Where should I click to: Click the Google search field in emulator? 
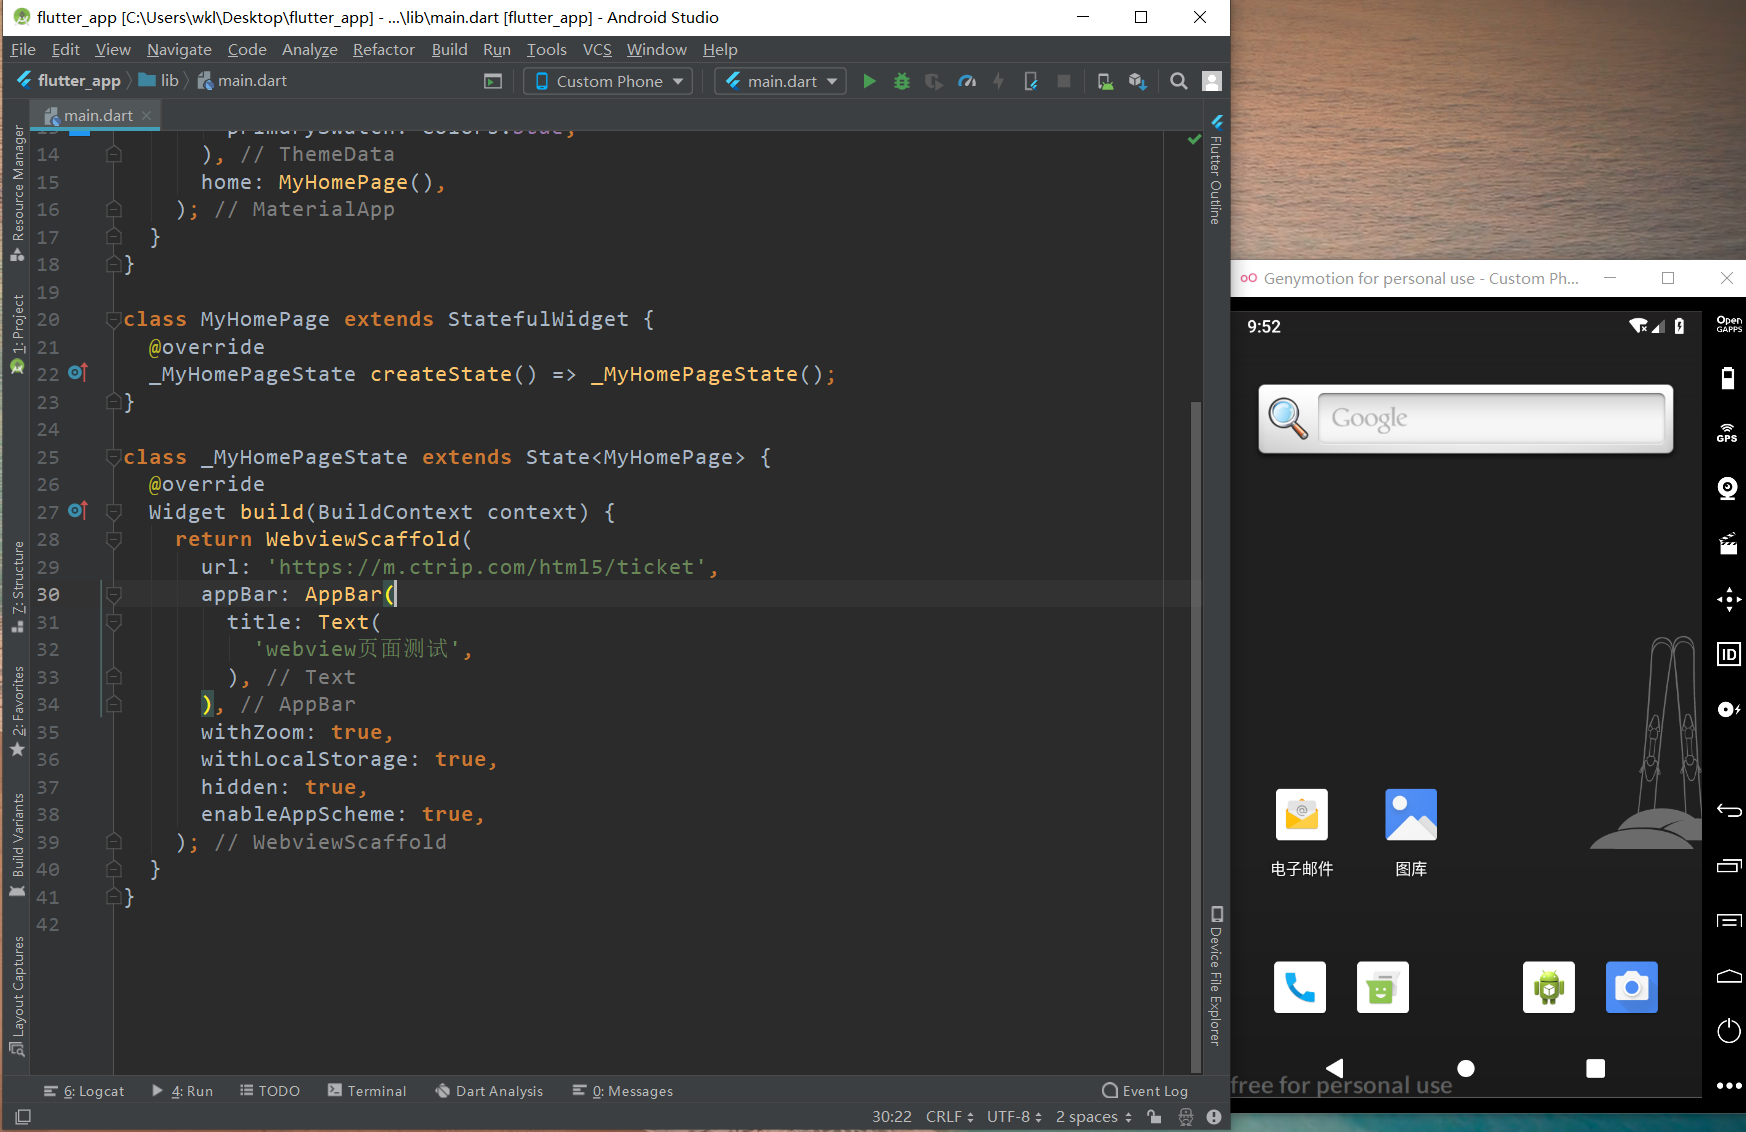(x=1490, y=418)
